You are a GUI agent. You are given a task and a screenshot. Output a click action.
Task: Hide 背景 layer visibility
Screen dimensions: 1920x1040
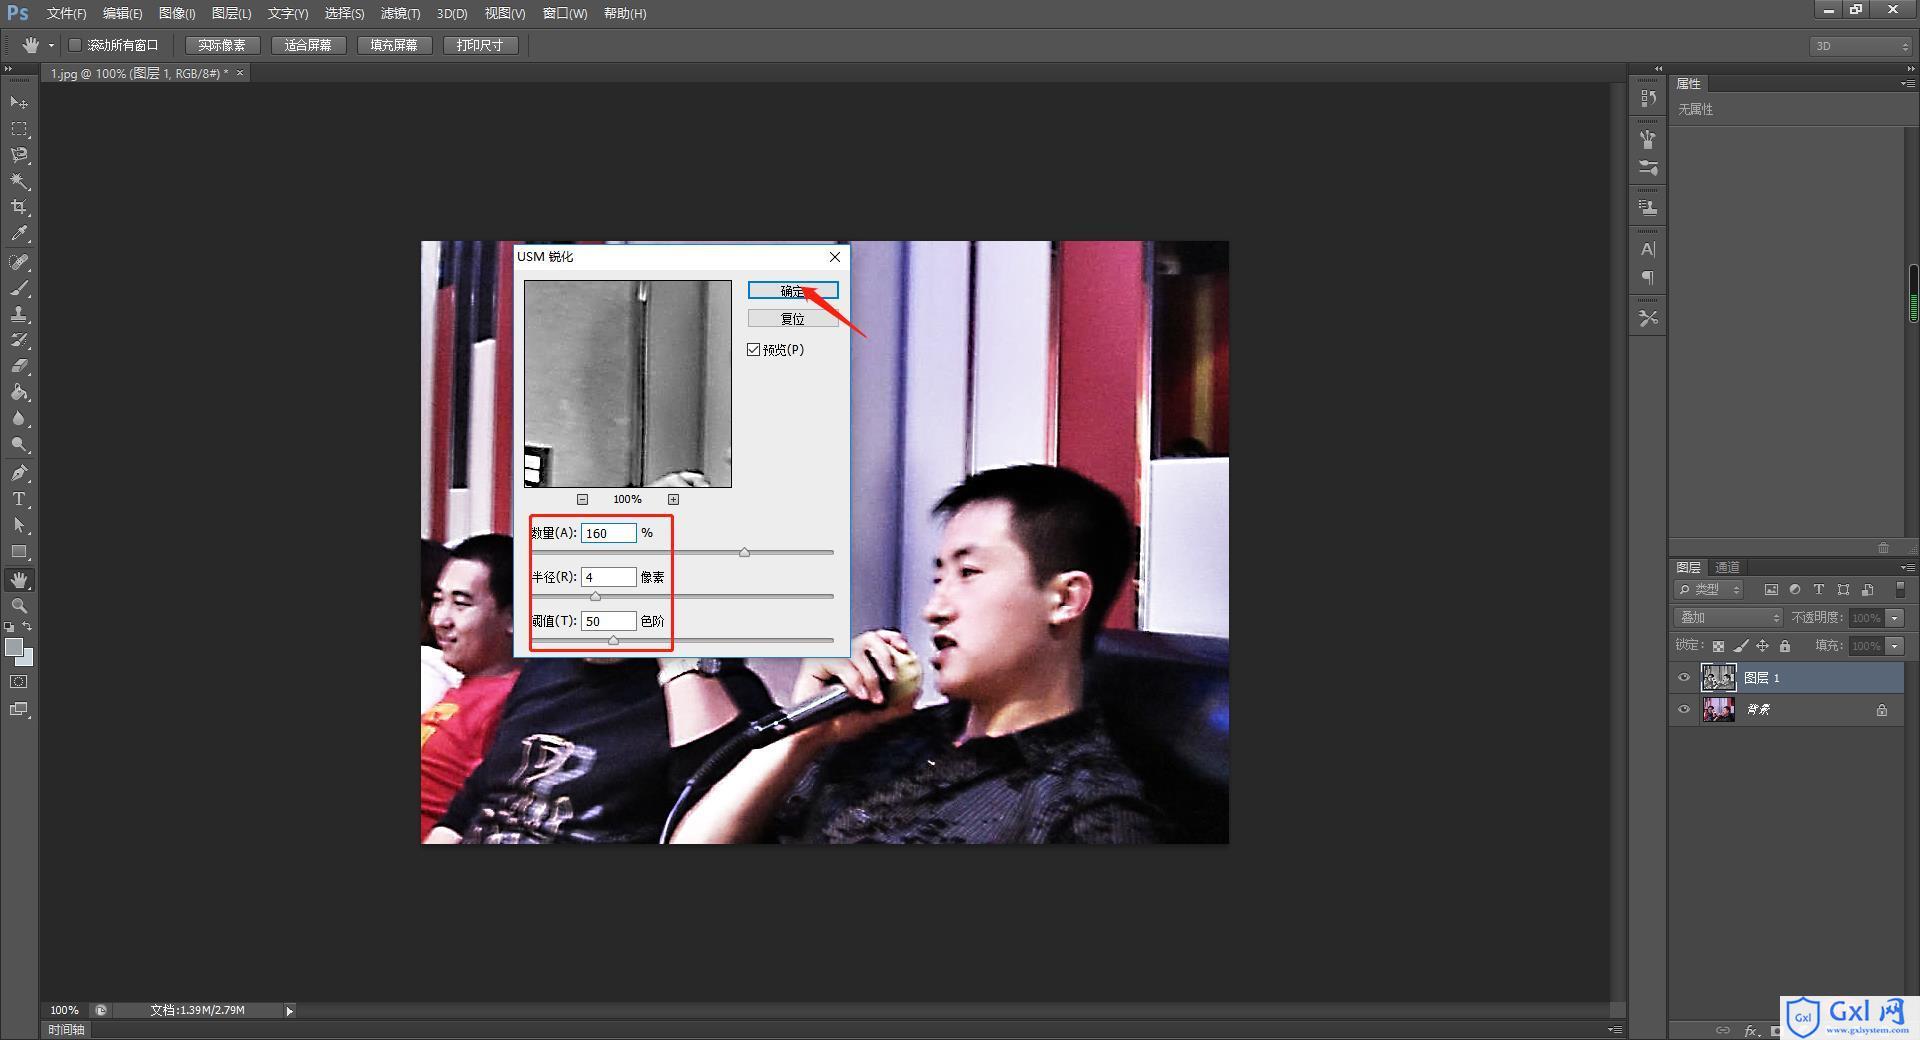(1684, 710)
